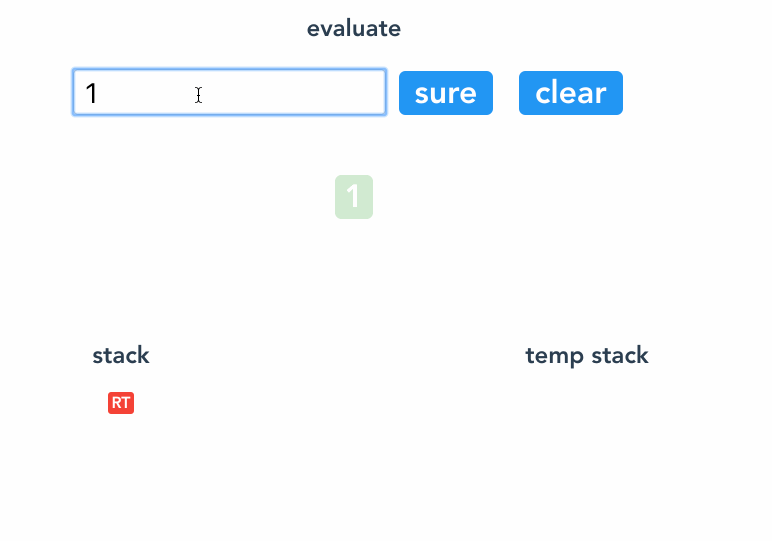Click the title above the input box
The height and width of the screenshot is (541, 772).
354,28
